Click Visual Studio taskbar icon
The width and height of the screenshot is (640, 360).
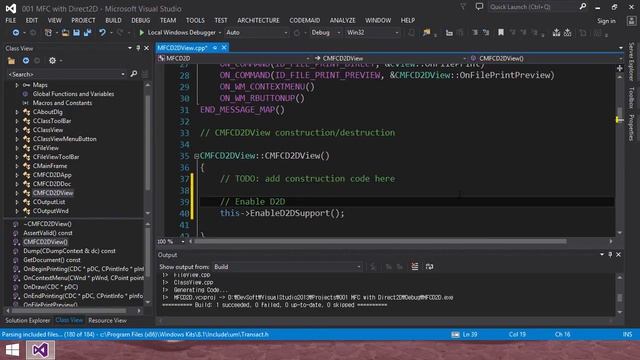tap(40, 350)
